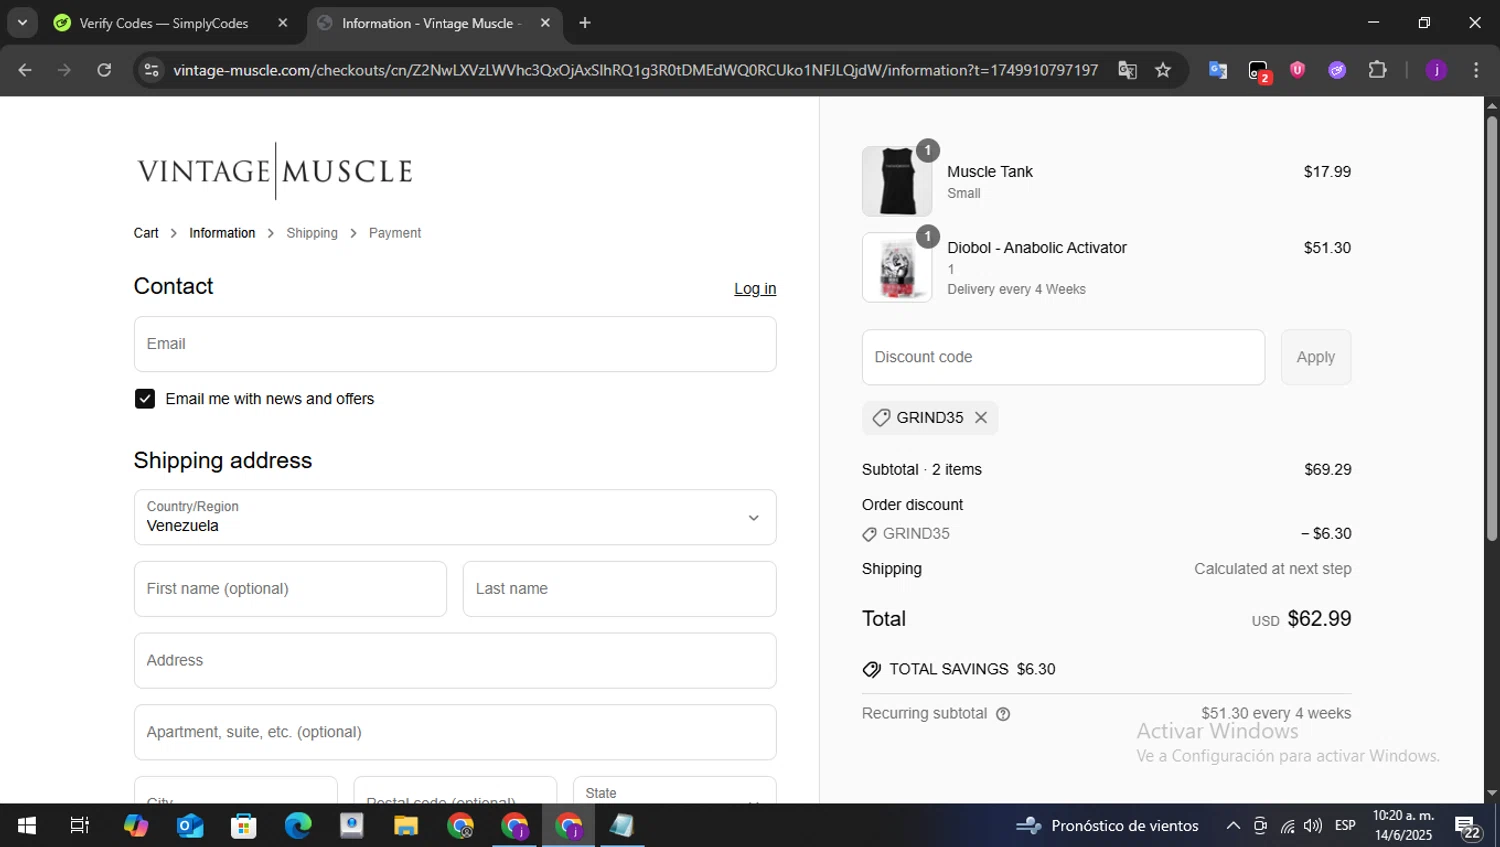
Task: Open Copilot from the taskbar
Action: pyautogui.click(x=136, y=826)
